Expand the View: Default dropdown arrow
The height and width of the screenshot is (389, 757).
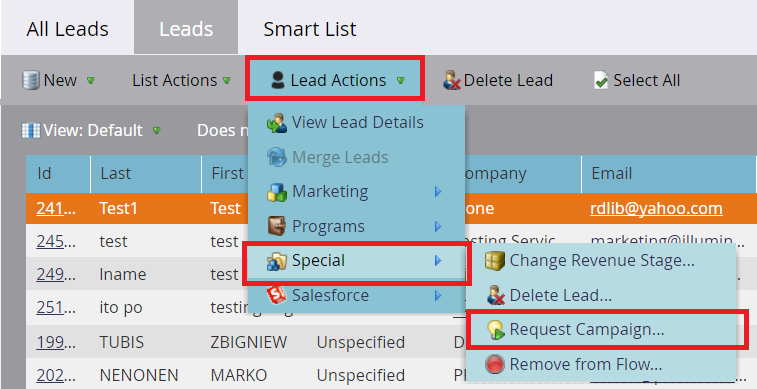(x=156, y=130)
